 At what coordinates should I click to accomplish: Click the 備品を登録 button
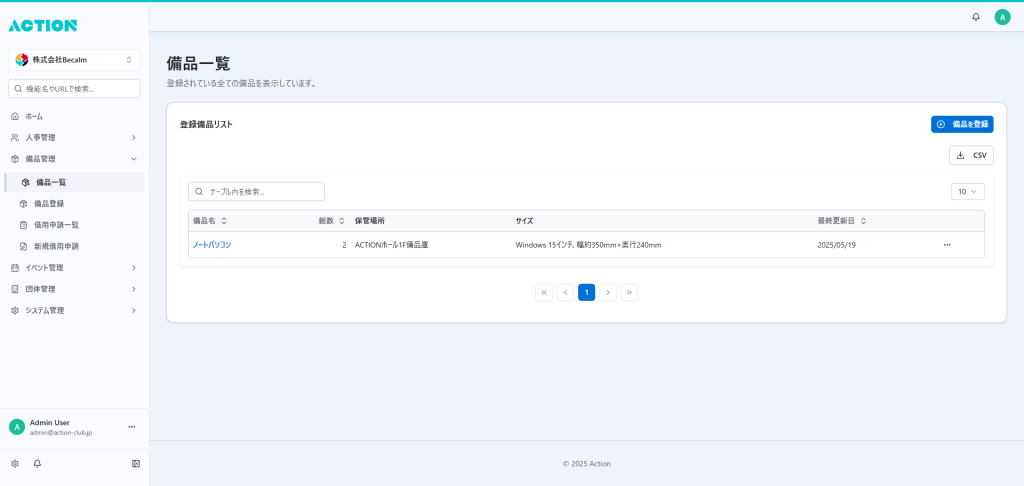pos(962,124)
